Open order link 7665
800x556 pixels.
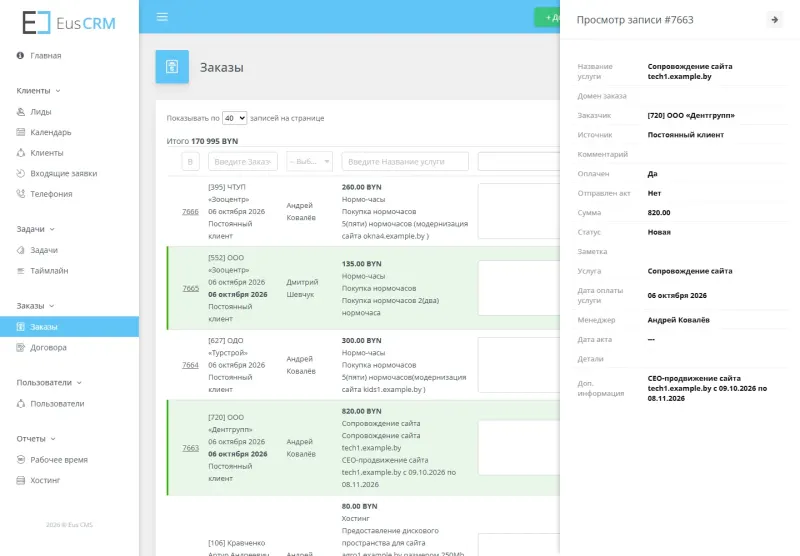coord(190,288)
